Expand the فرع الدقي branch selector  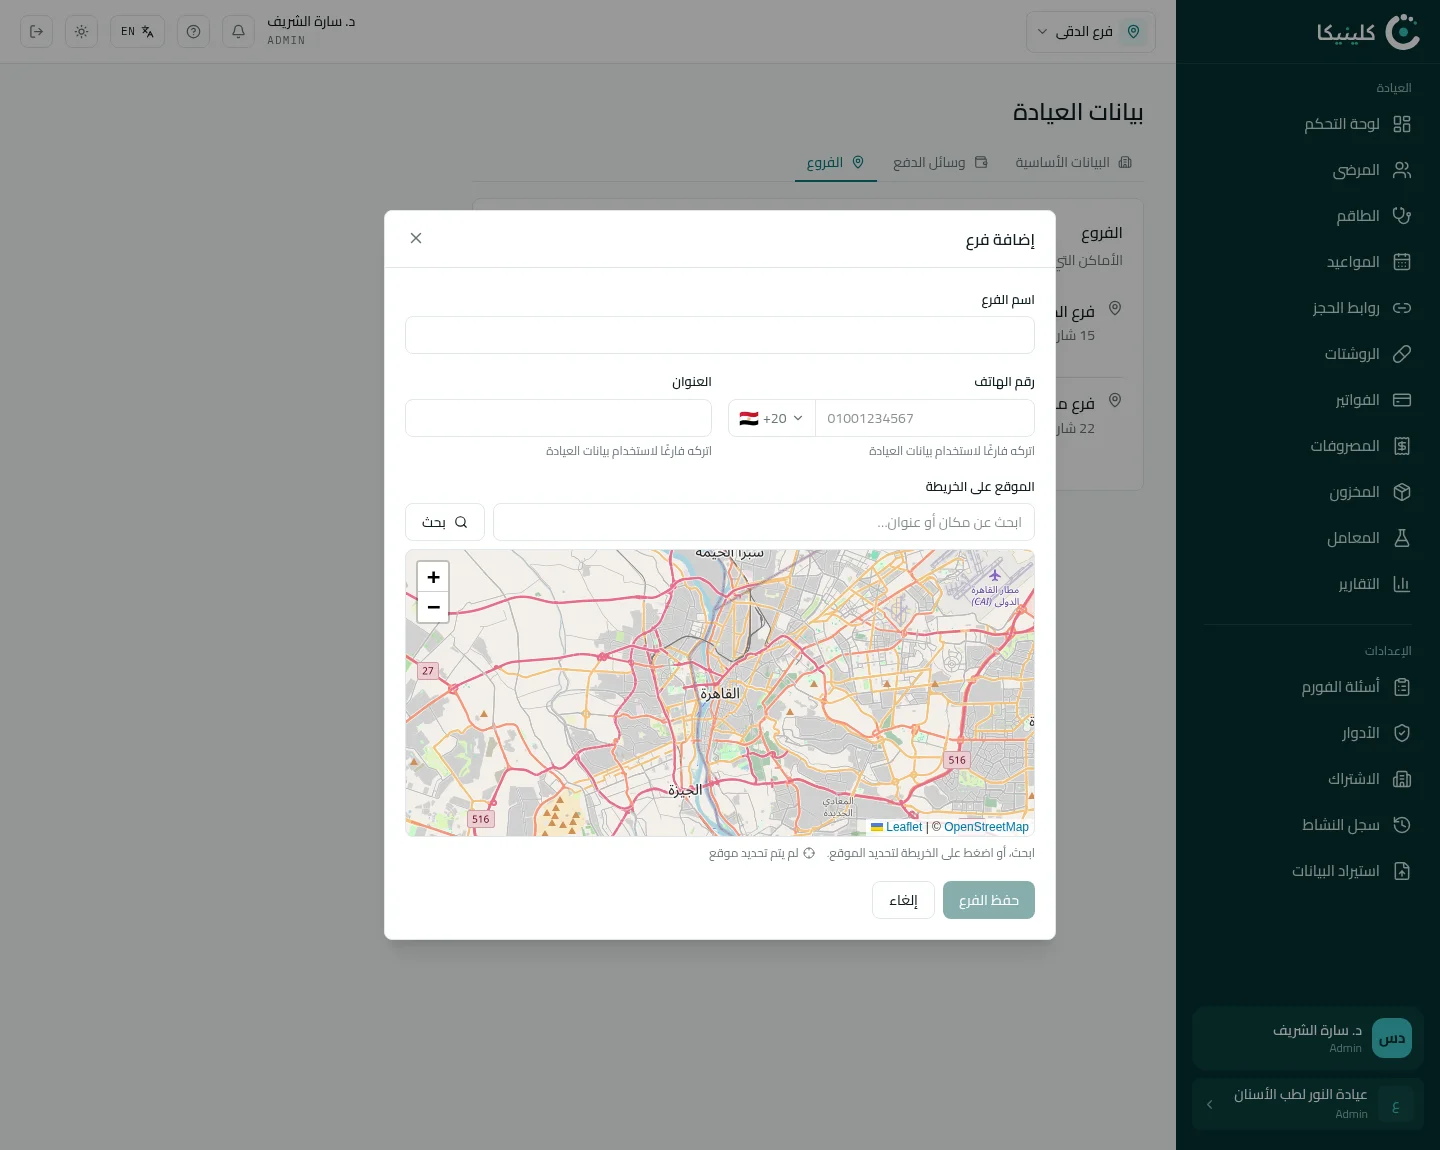[1091, 32]
